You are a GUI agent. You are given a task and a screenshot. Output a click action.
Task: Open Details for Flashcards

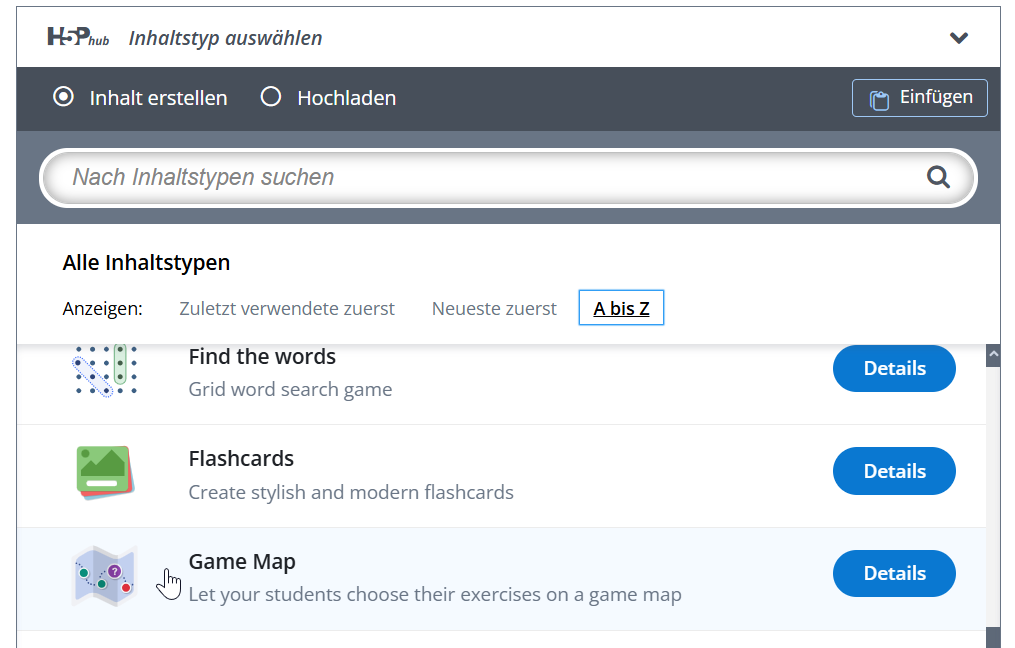(x=894, y=471)
